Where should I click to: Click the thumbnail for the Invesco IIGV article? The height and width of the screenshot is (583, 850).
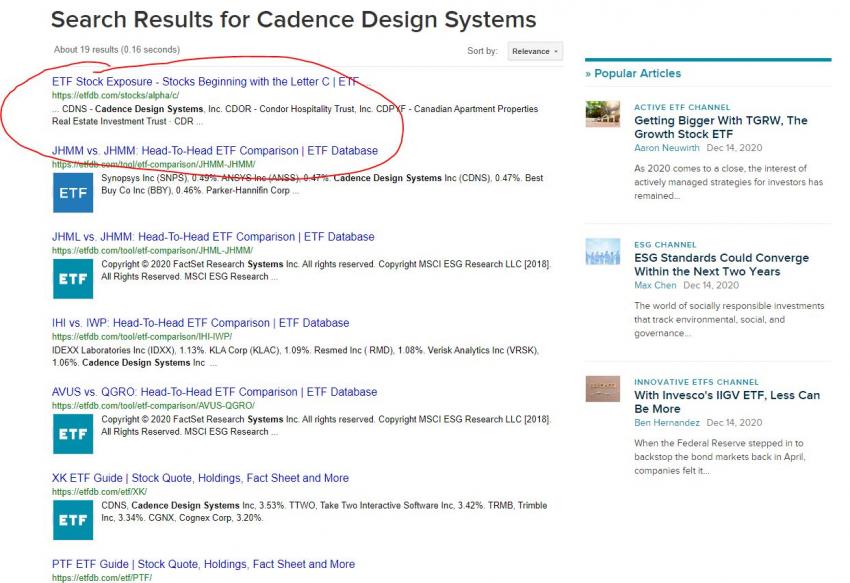pos(603,389)
